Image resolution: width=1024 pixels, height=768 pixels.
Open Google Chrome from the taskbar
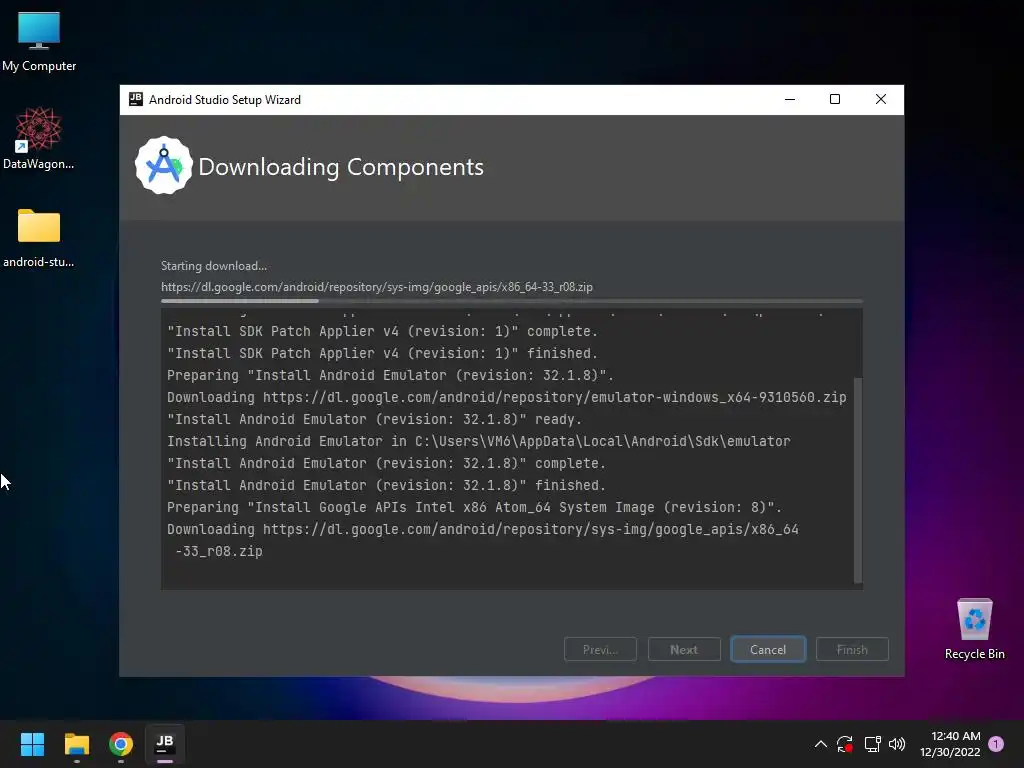tap(121, 744)
